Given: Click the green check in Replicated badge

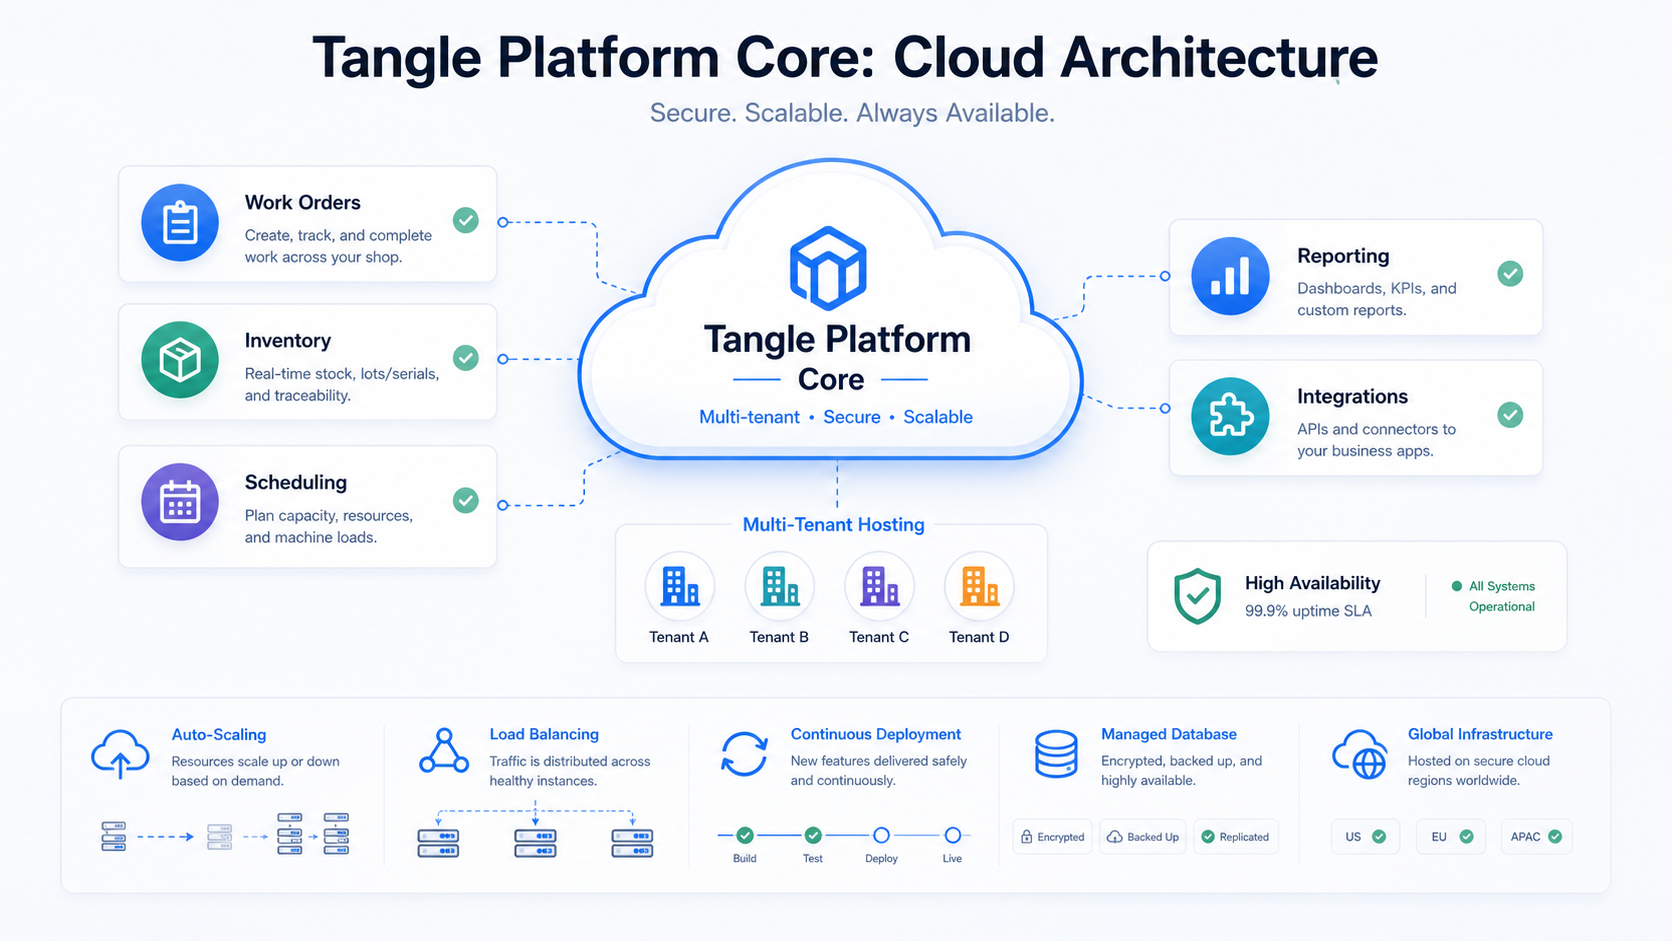Looking at the screenshot, I should (1208, 837).
